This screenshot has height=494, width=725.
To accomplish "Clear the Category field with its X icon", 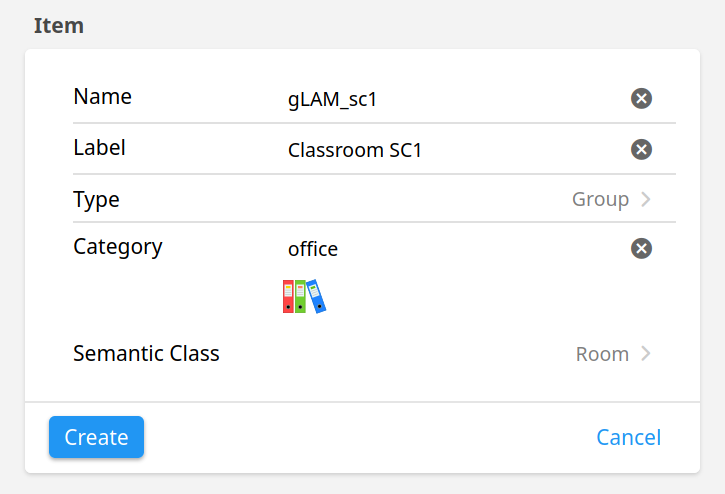I will pyautogui.click(x=641, y=248).
